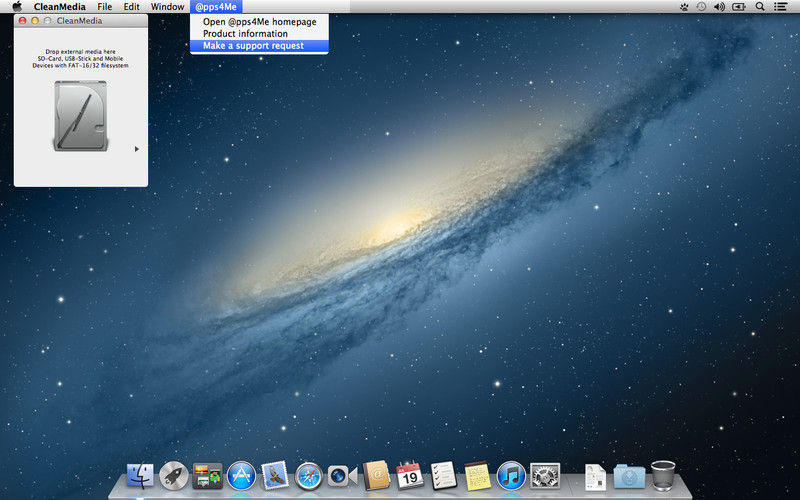Click 'Drop external media here' text

(80, 52)
